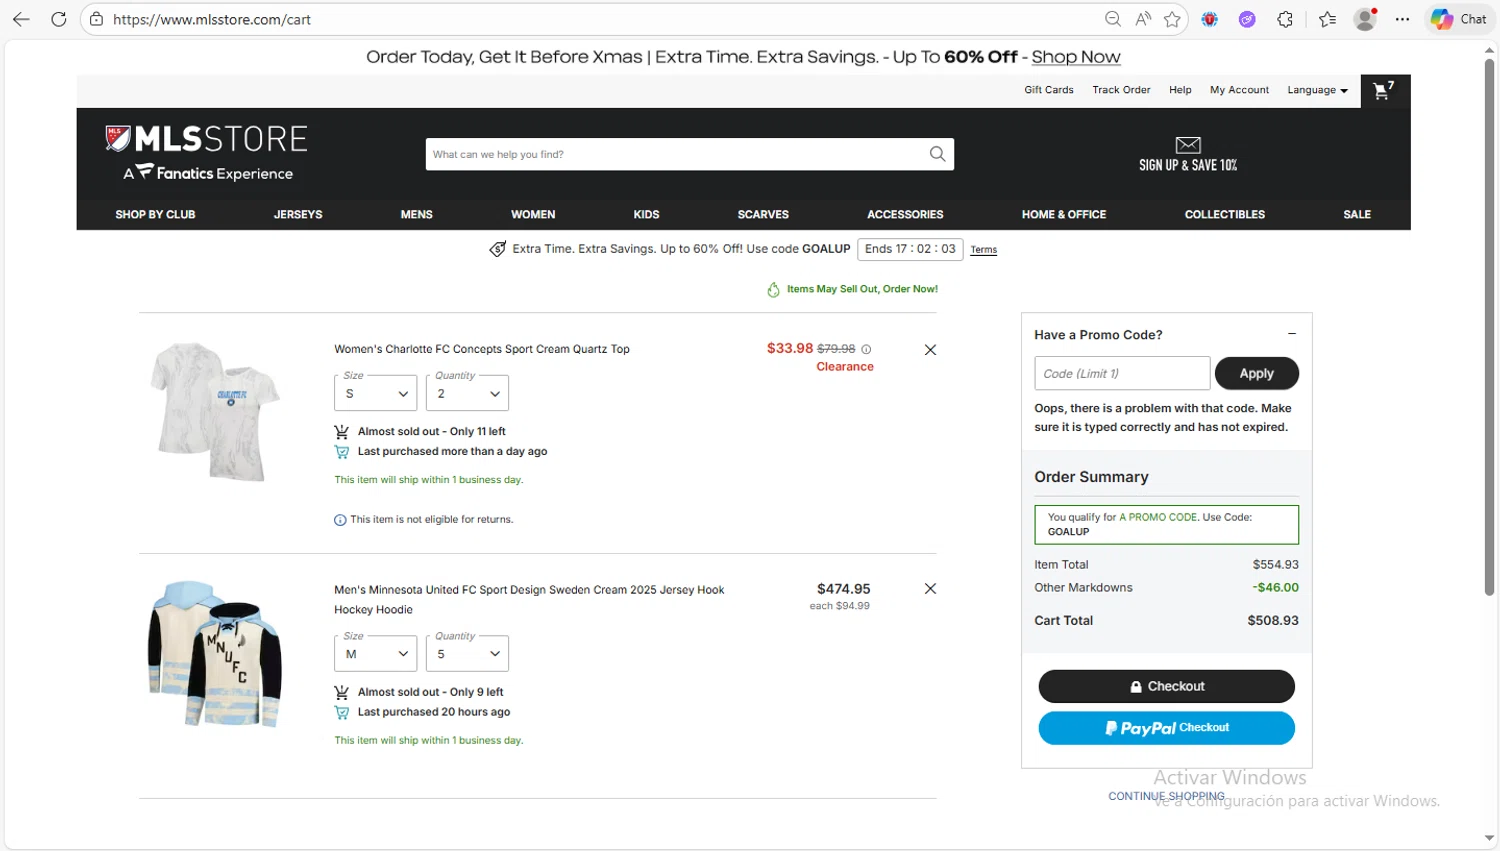Click the Minnesota United hoodie thumbnail image
The image size is (1500, 851).
click(x=215, y=653)
